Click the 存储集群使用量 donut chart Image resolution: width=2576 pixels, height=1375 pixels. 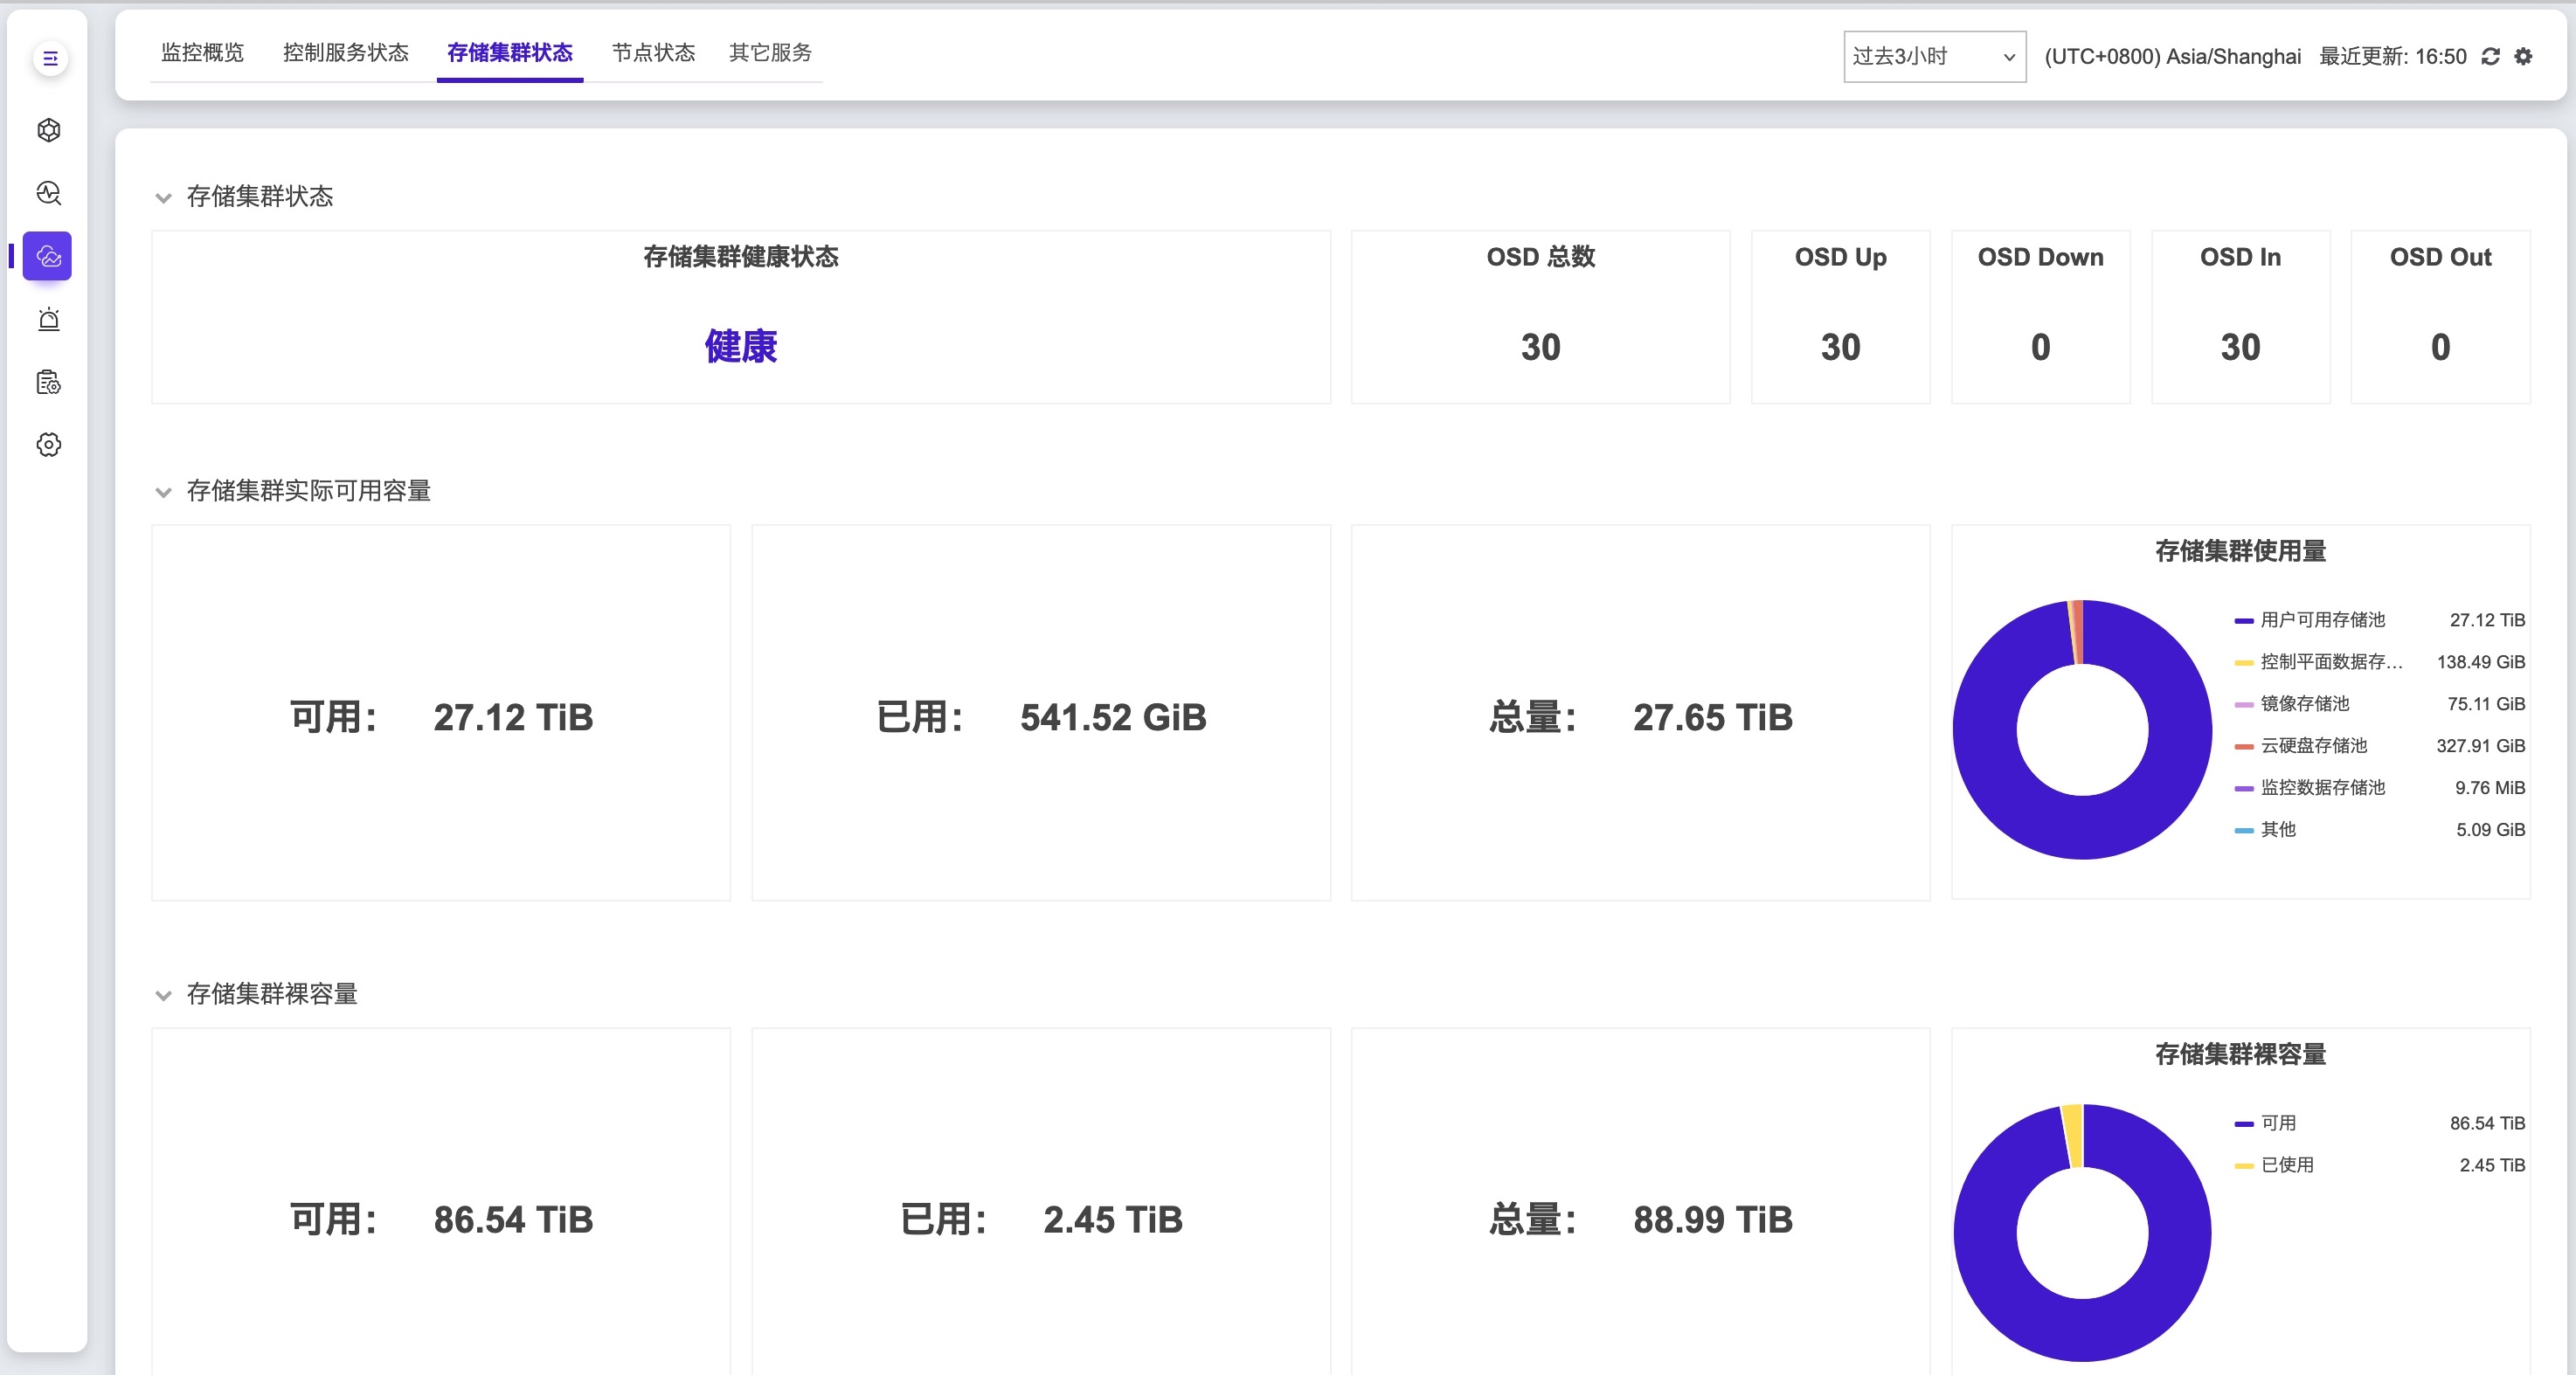click(2082, 730)
